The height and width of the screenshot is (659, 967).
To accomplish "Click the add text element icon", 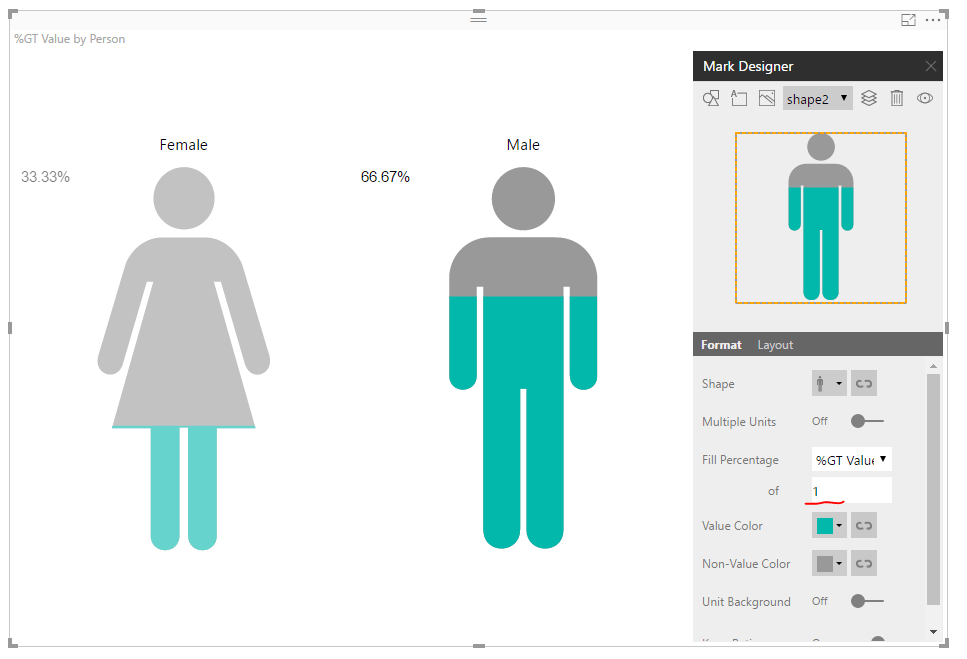I will 739,99.
